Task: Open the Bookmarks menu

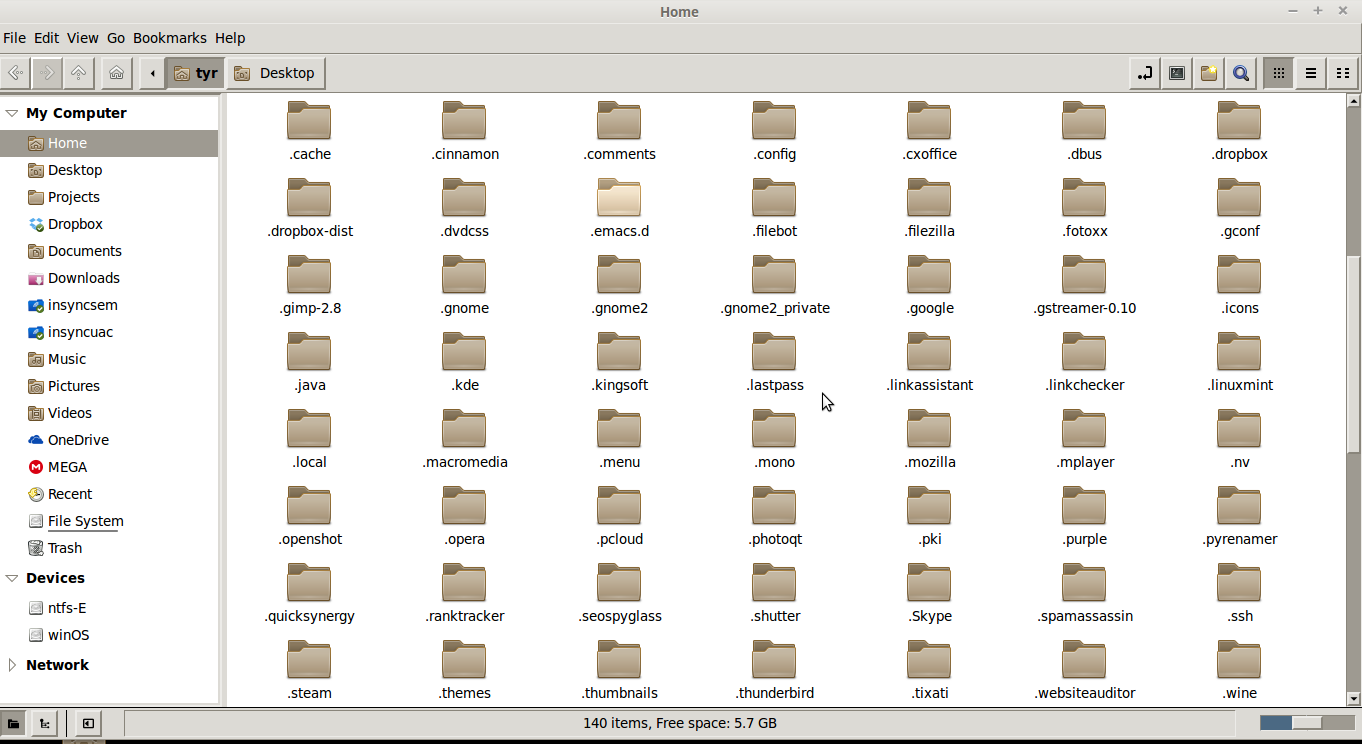Action: (169, 38)
